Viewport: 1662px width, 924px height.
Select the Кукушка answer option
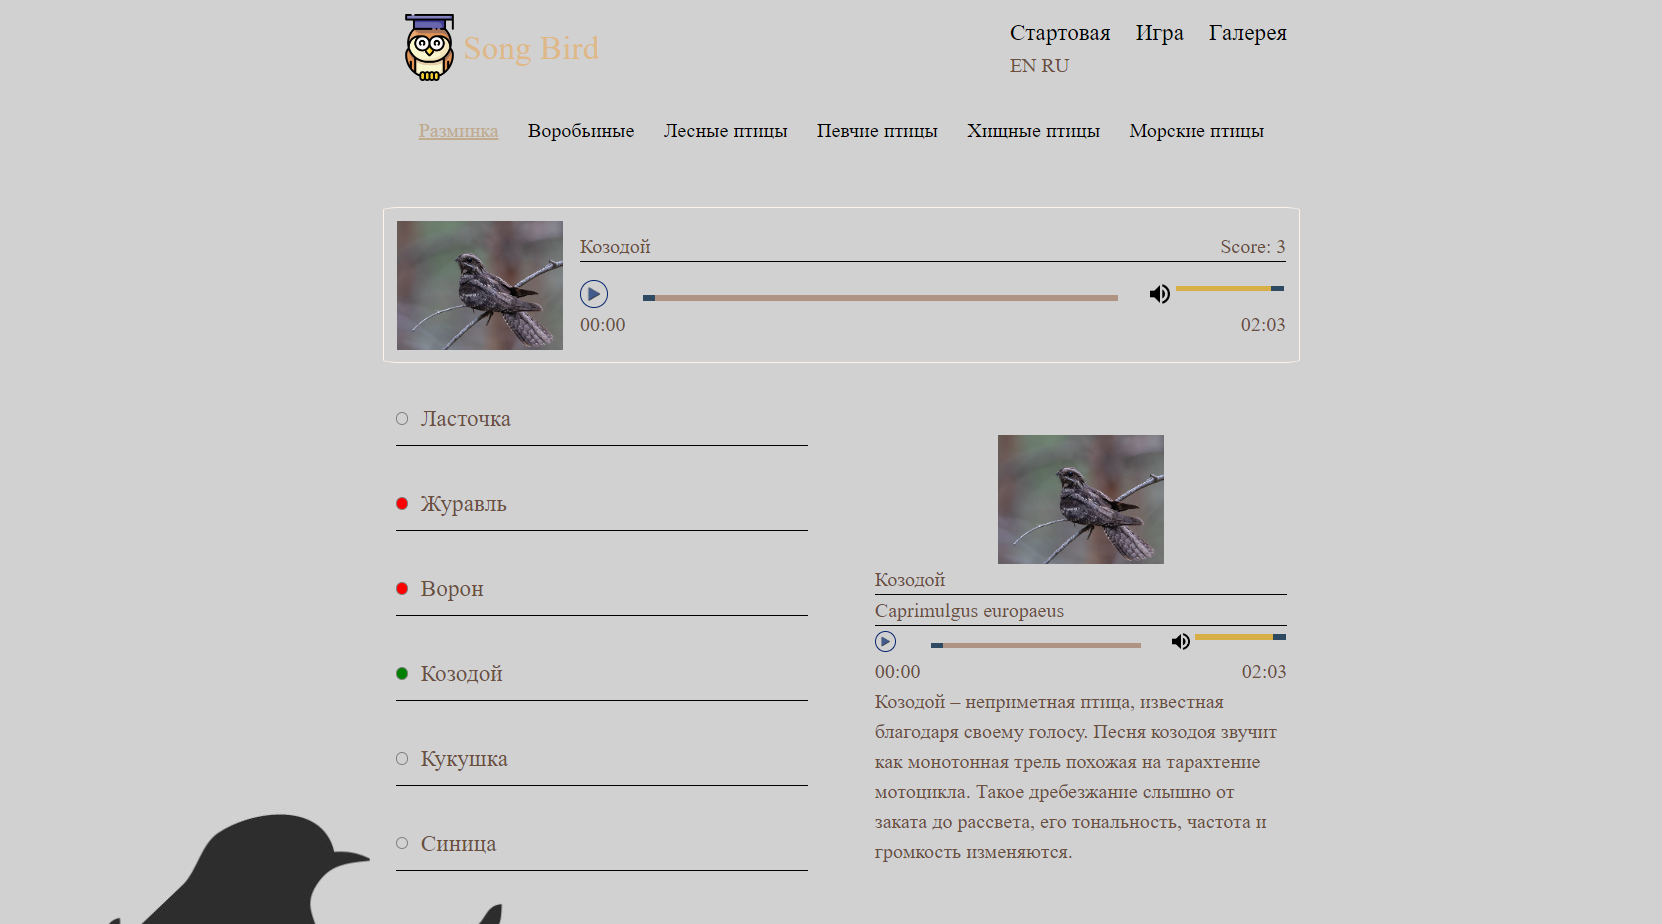602,759
